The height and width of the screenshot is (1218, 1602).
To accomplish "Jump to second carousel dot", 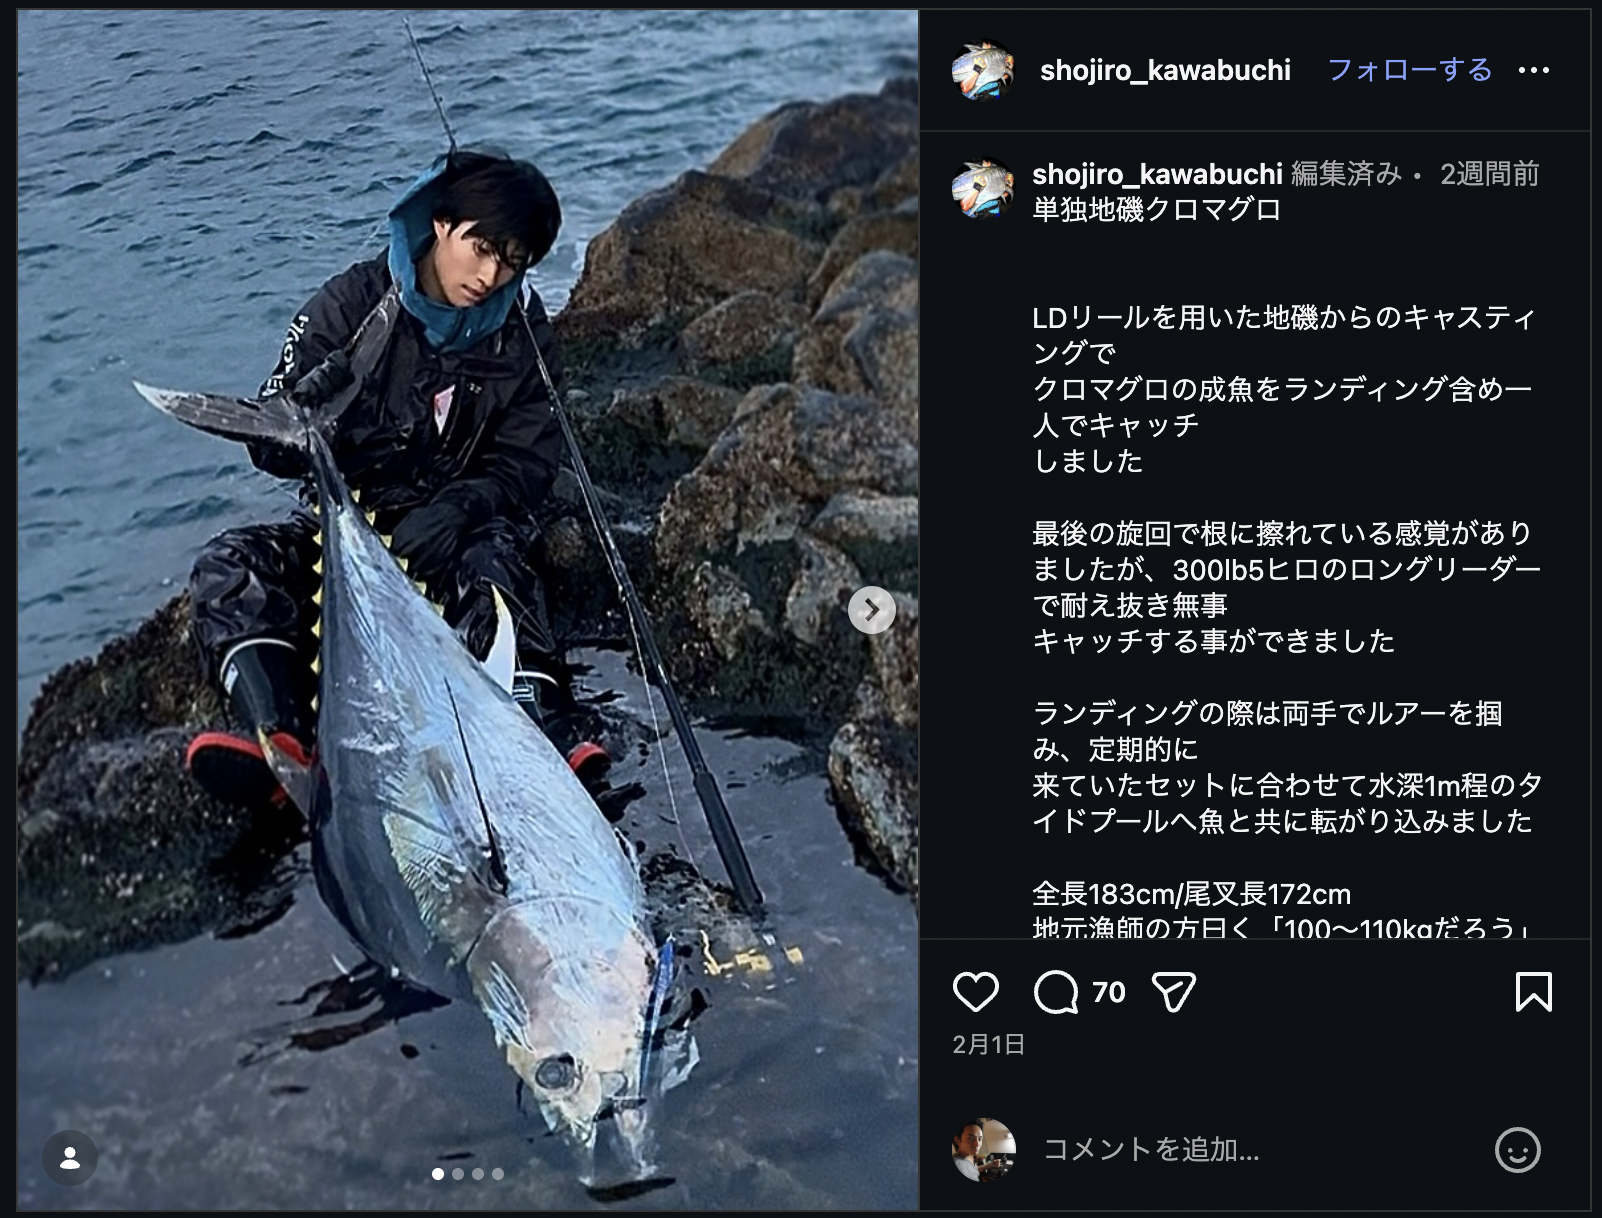I will (458, 1174).
